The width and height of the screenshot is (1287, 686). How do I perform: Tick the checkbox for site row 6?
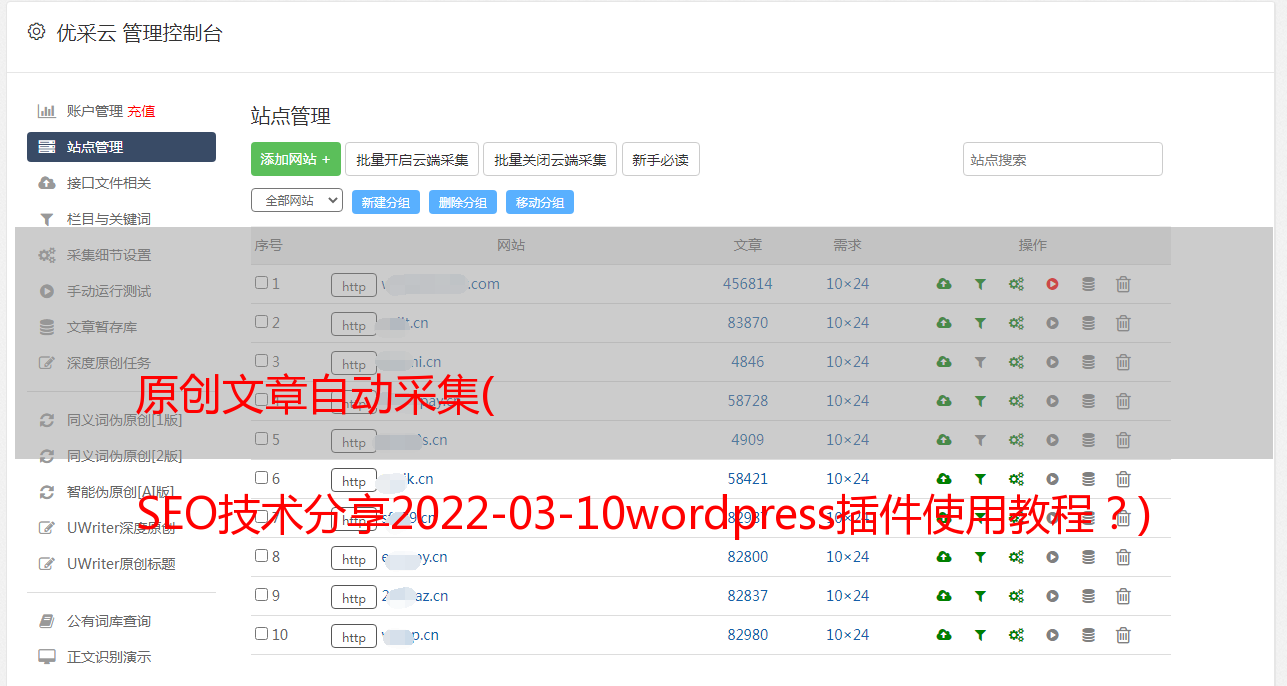261,478
